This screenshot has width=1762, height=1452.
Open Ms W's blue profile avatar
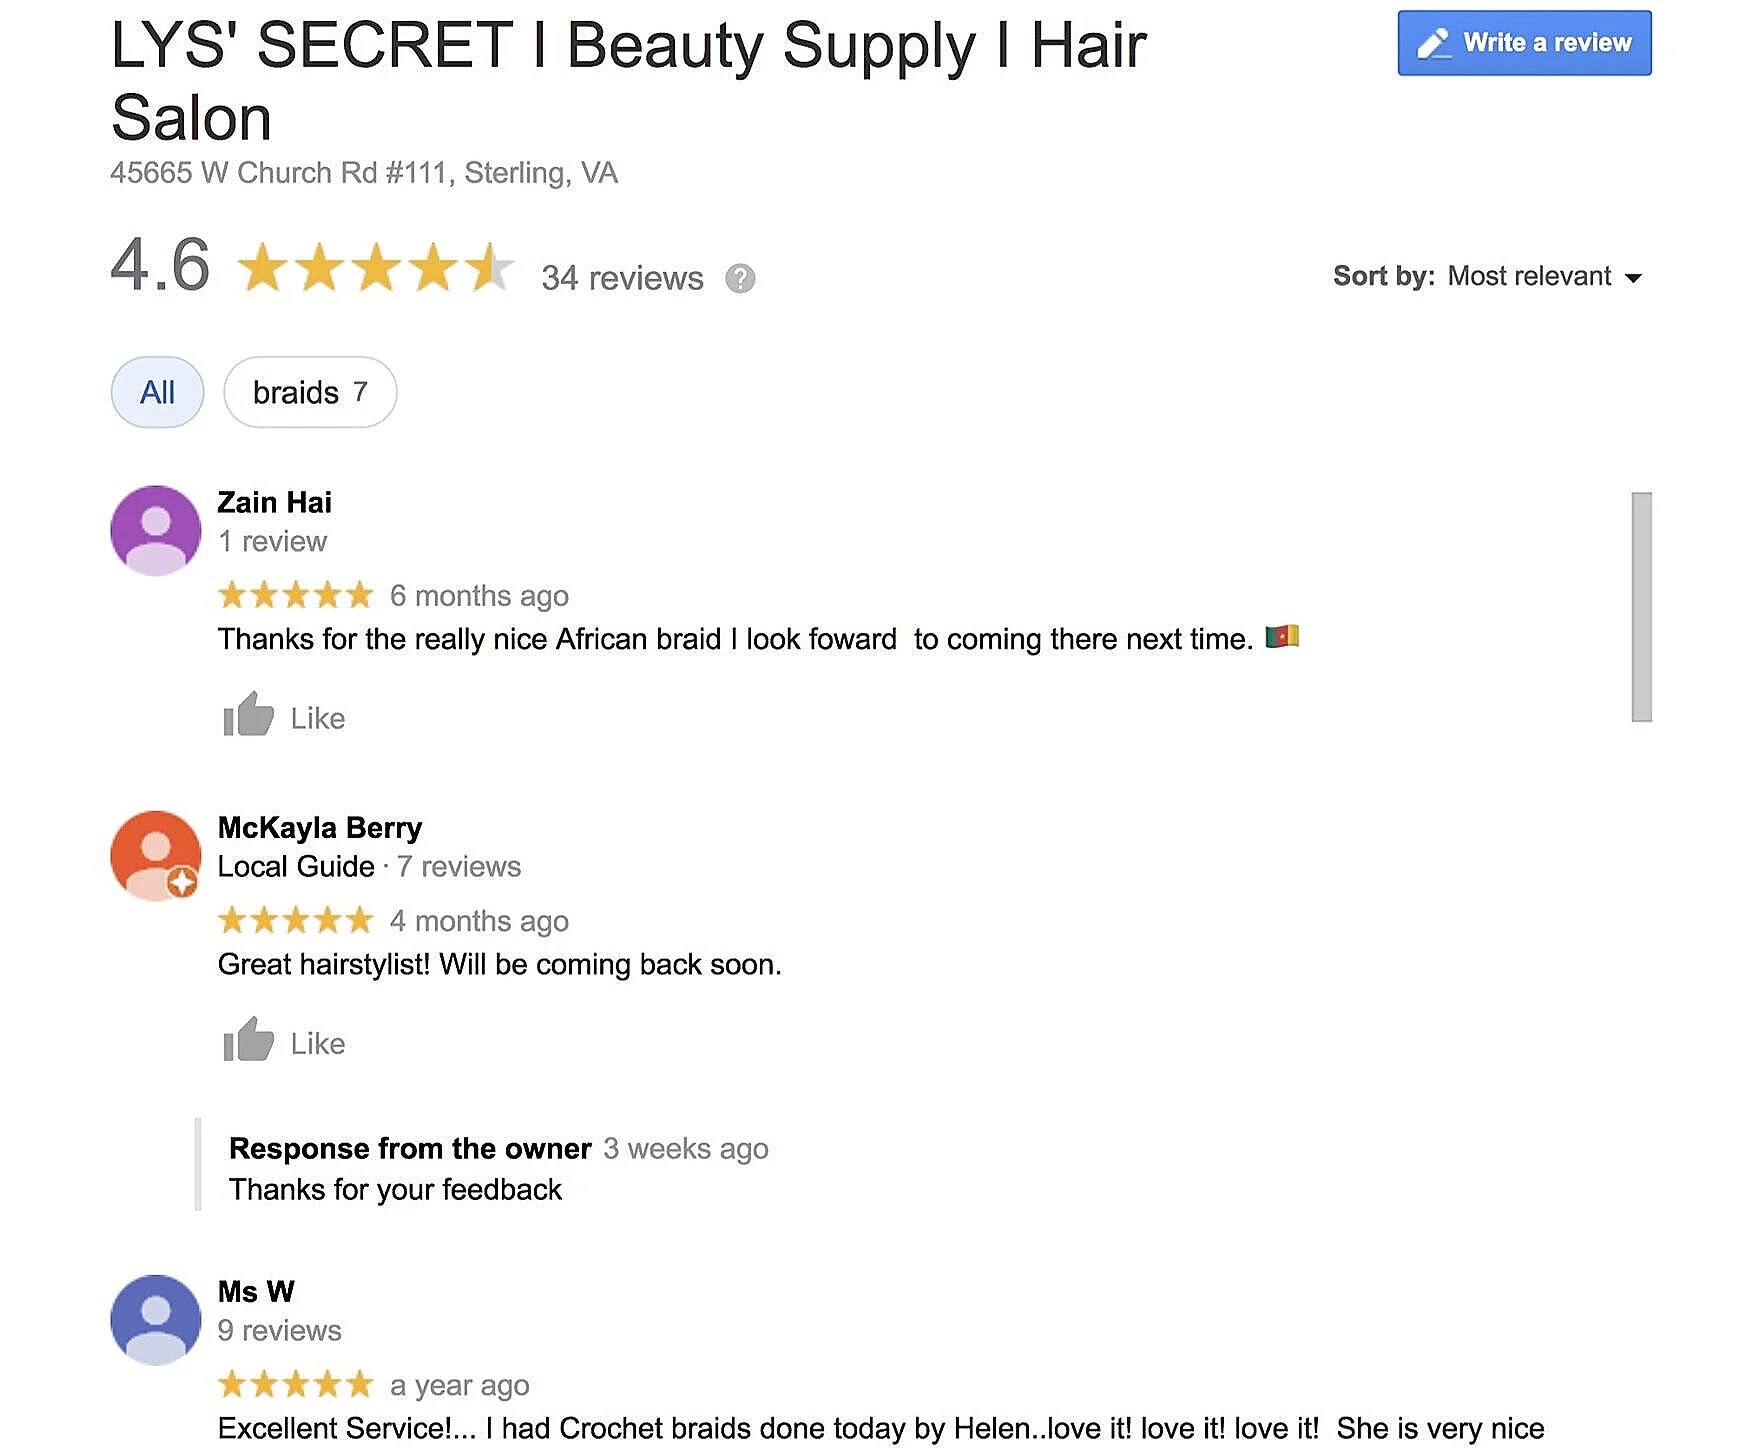156,1320
